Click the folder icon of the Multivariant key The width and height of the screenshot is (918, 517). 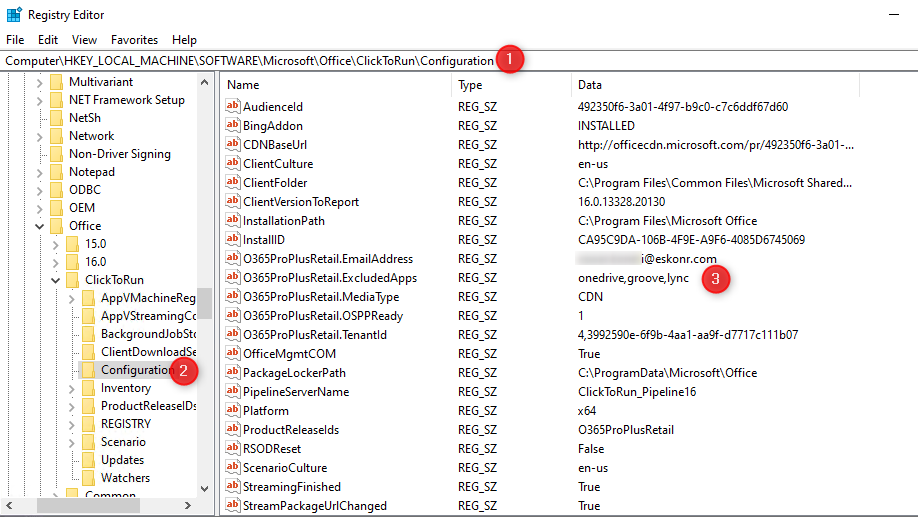coord(57,81)
